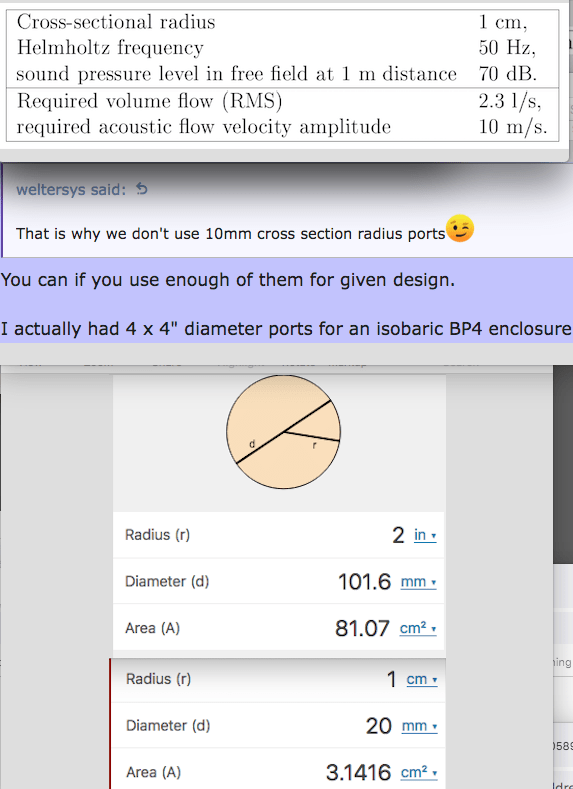This screenshot has height=789, width=573.
Task: Open the cm² unit dropdown beside 81.07
Action: pyautogui.click(x=418, y=628)
